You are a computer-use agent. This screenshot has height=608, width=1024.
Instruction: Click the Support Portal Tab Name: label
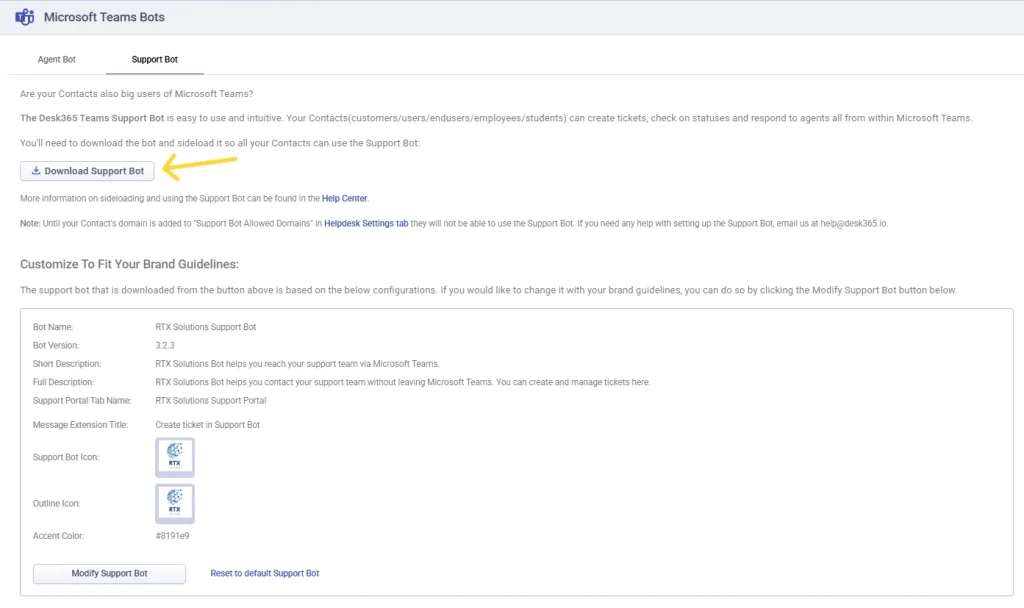(x=82, y=400)
